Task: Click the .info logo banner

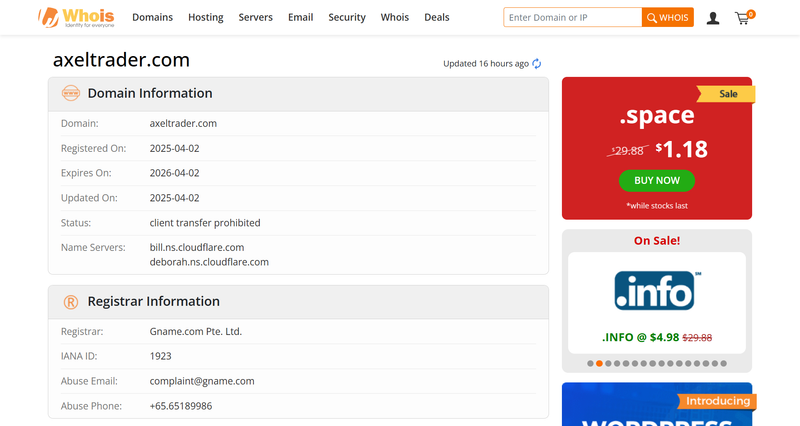Action: 657,291
